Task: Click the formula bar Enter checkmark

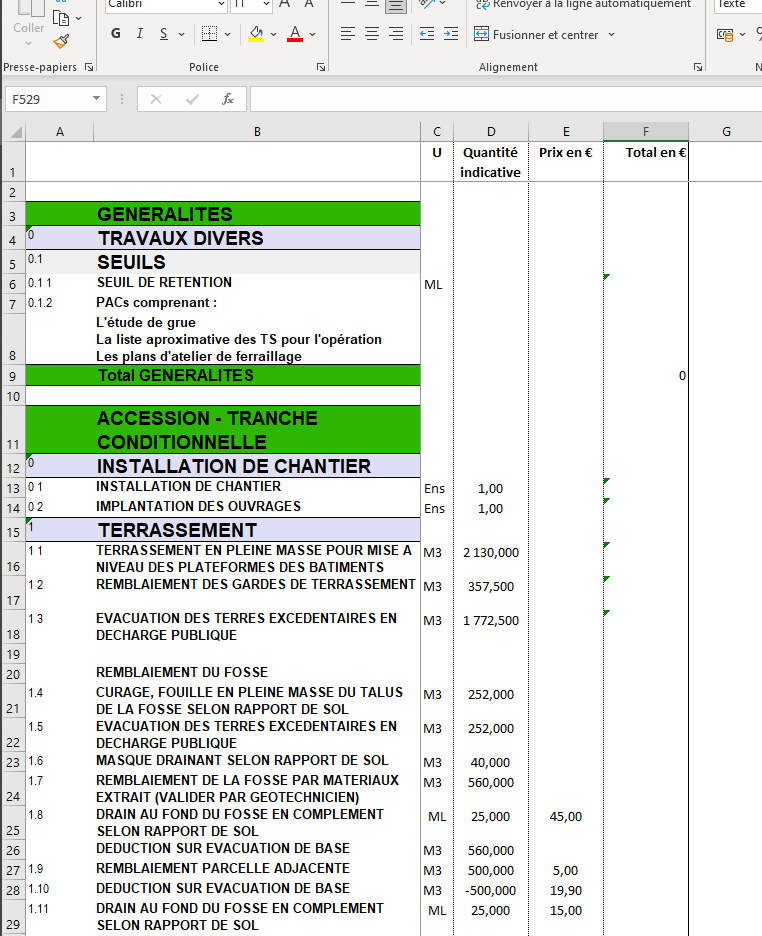Action: click(192, 99)
